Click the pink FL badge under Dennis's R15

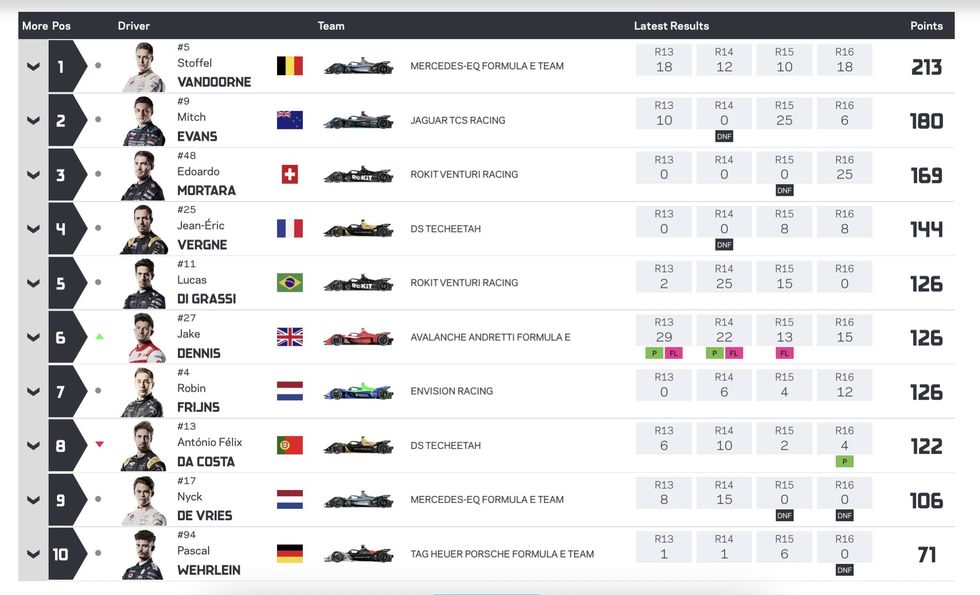click(x=784, y=353)
